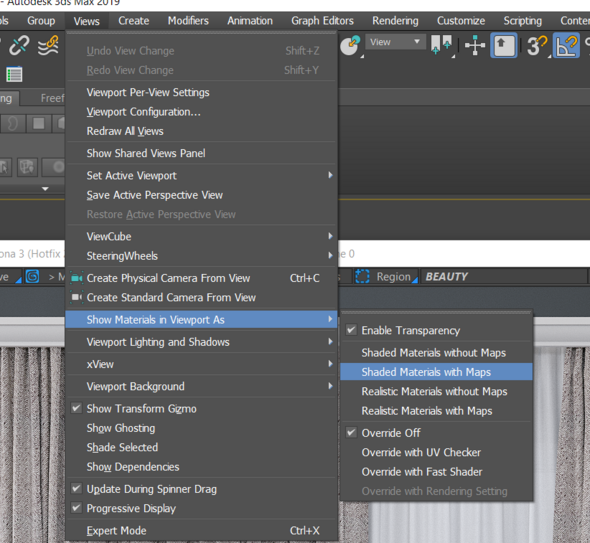Toggle Progressive Display option
Image resolution: width=590 pixels, height=543 pixels.
coord(201,508)
